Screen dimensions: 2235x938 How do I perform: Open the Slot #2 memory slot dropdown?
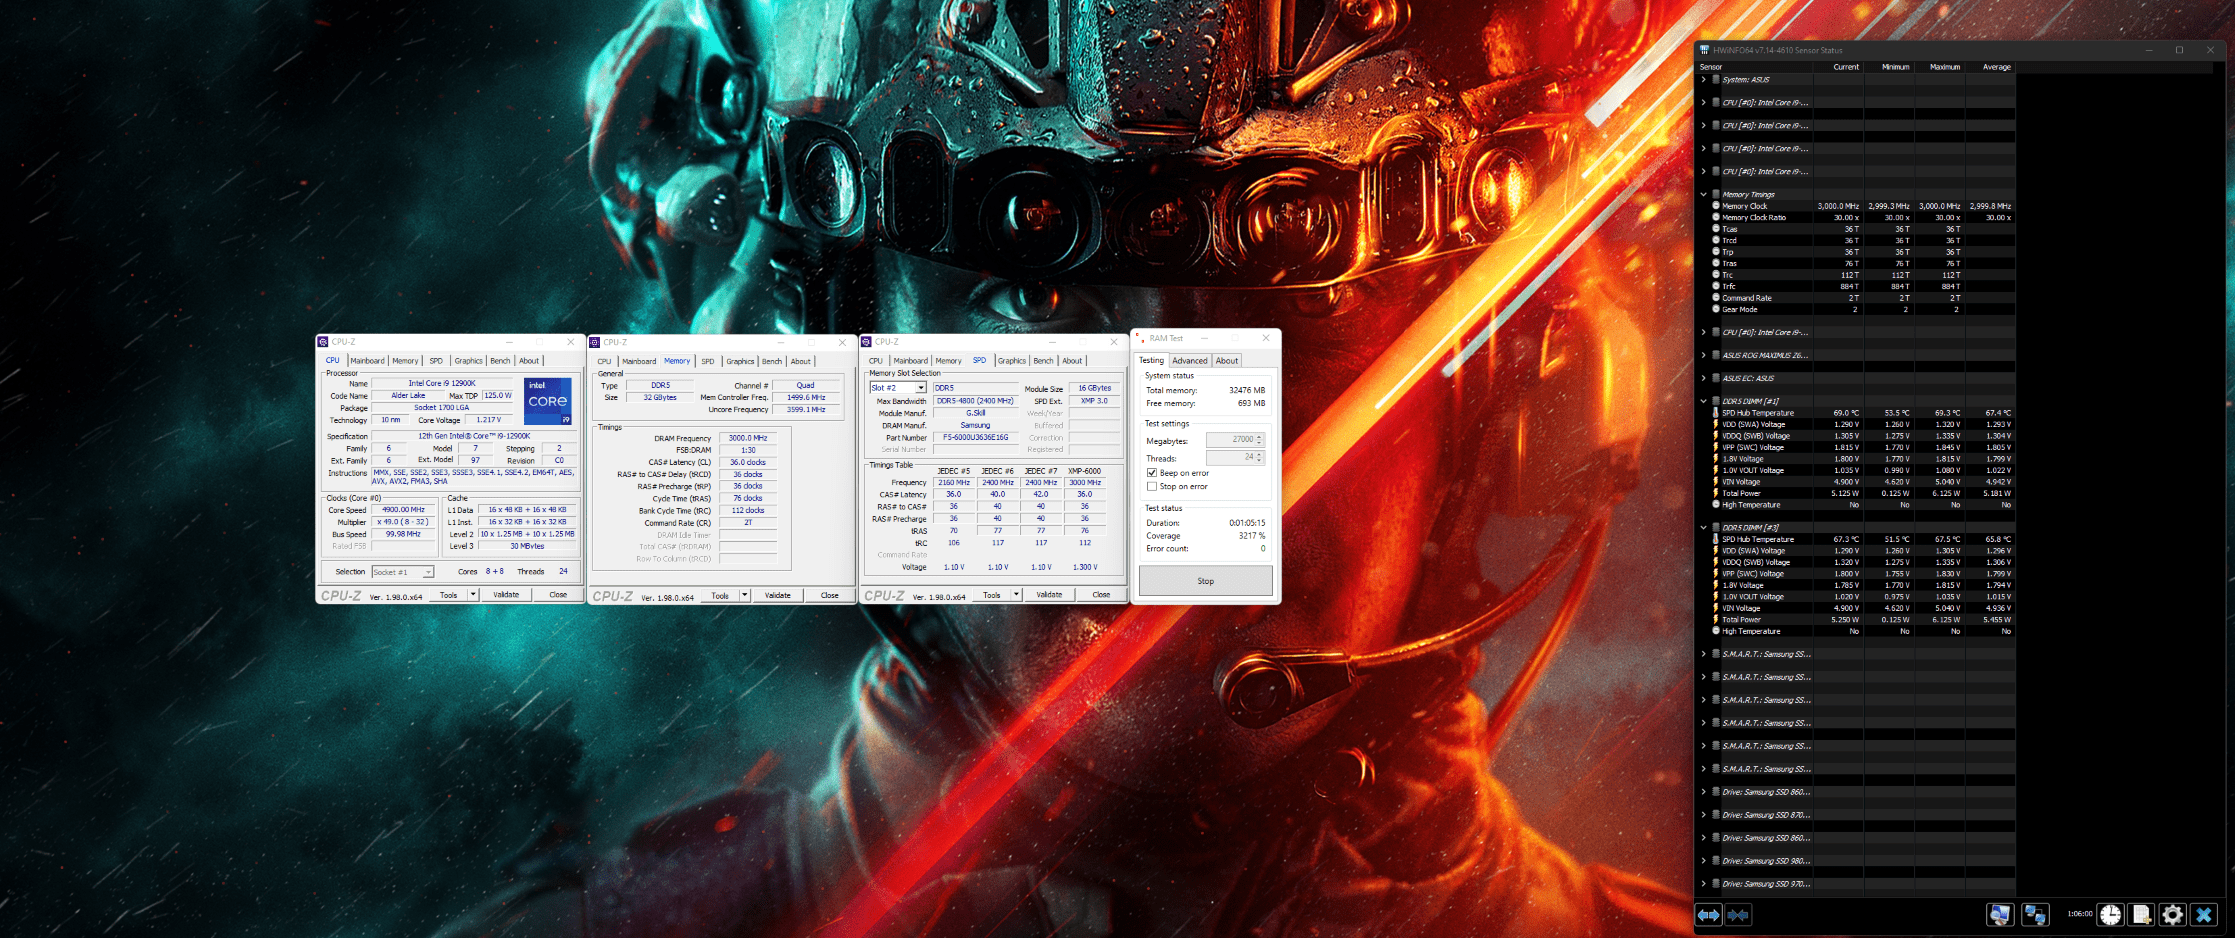pos(921,388)
